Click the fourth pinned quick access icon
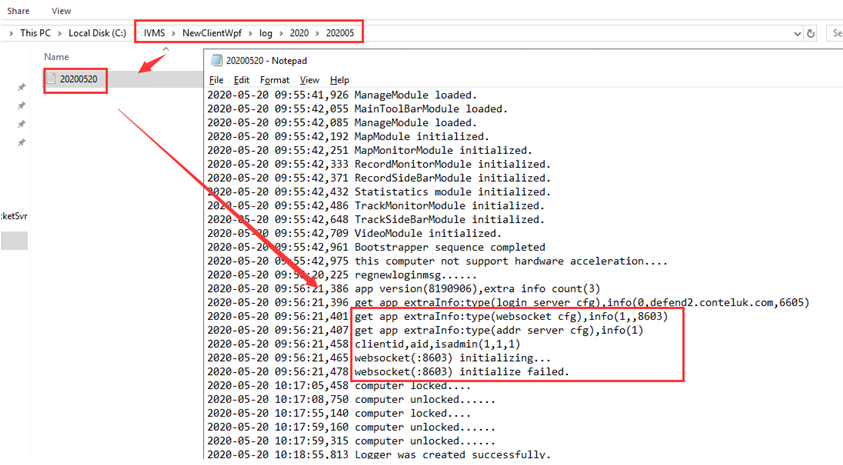 [22, 142]
